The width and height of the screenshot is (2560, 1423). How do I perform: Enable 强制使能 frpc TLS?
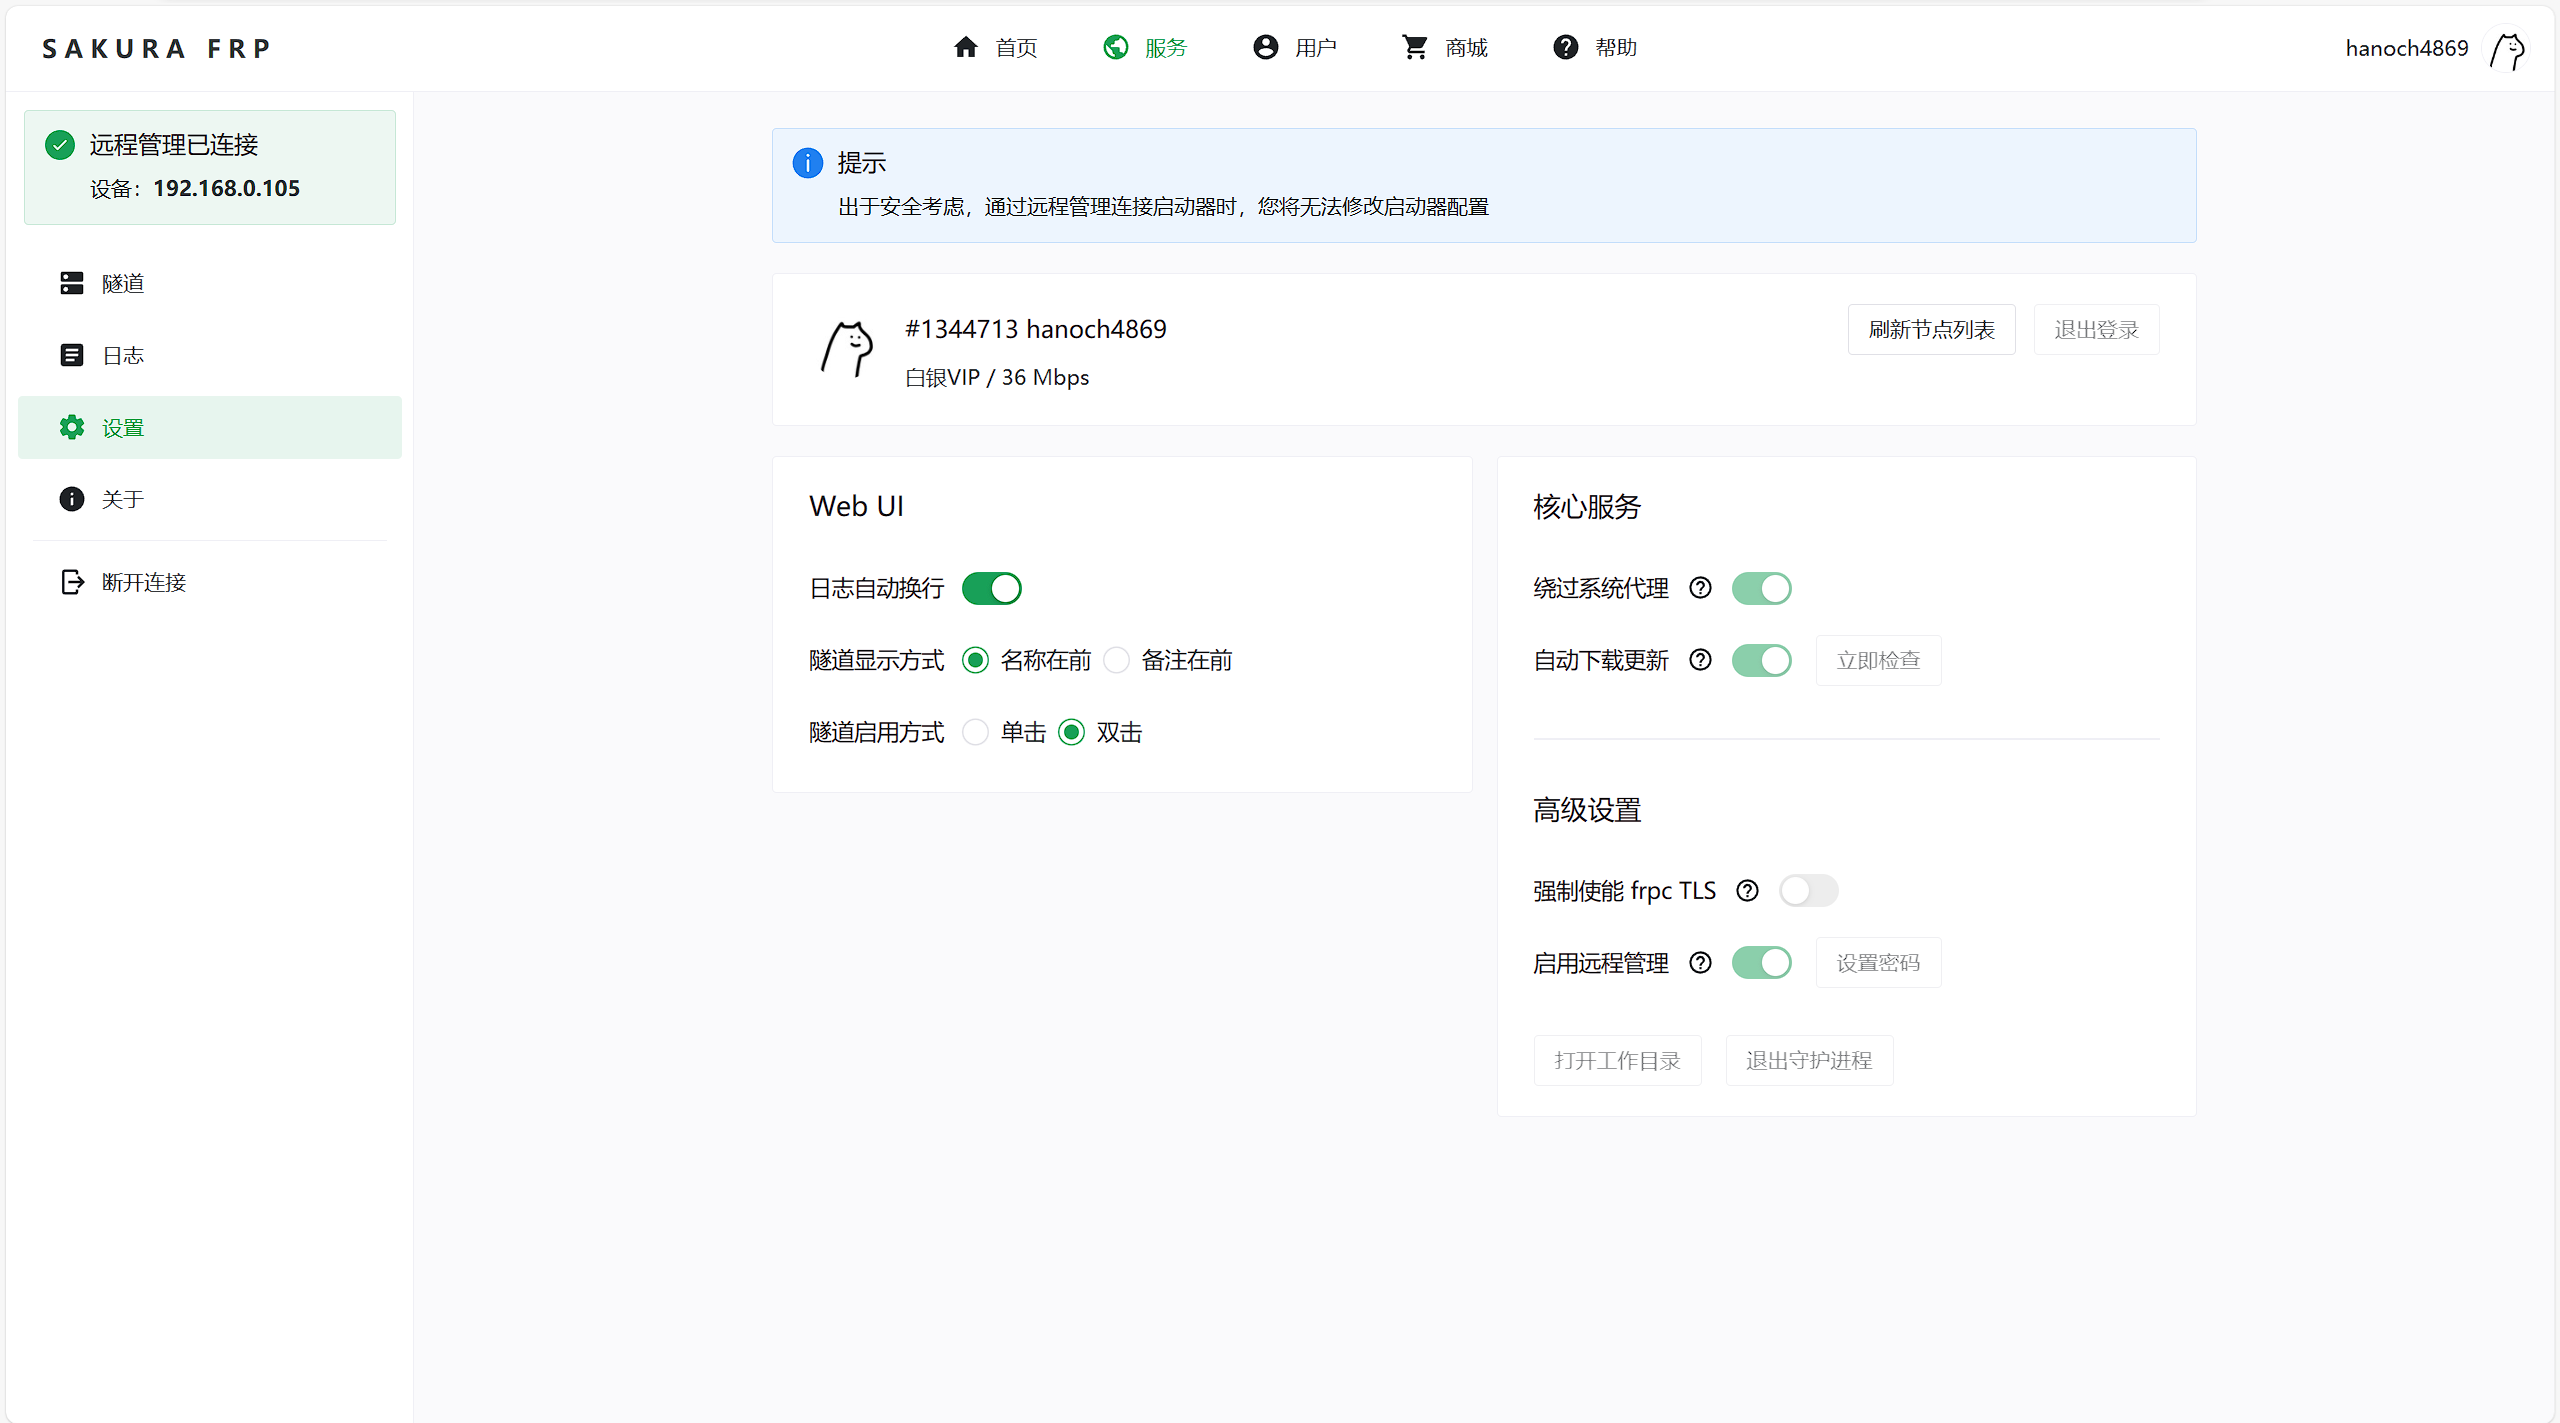[x=1809, y=890]
